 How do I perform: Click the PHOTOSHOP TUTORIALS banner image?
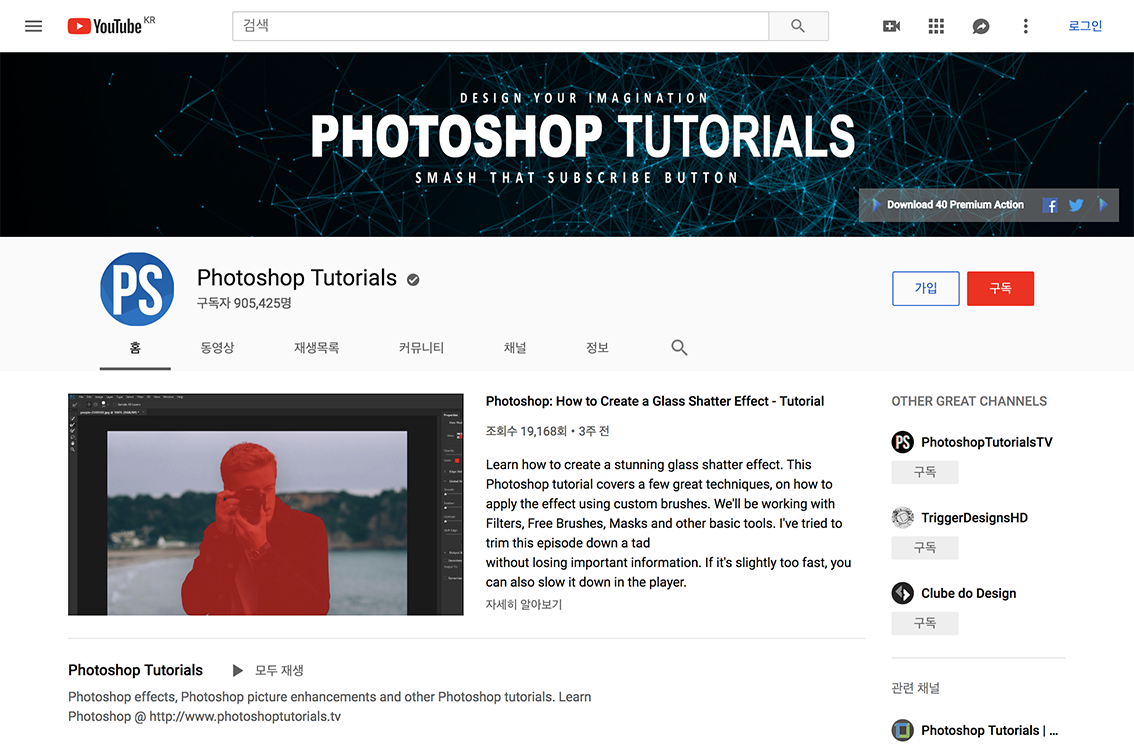coord(567,144)
